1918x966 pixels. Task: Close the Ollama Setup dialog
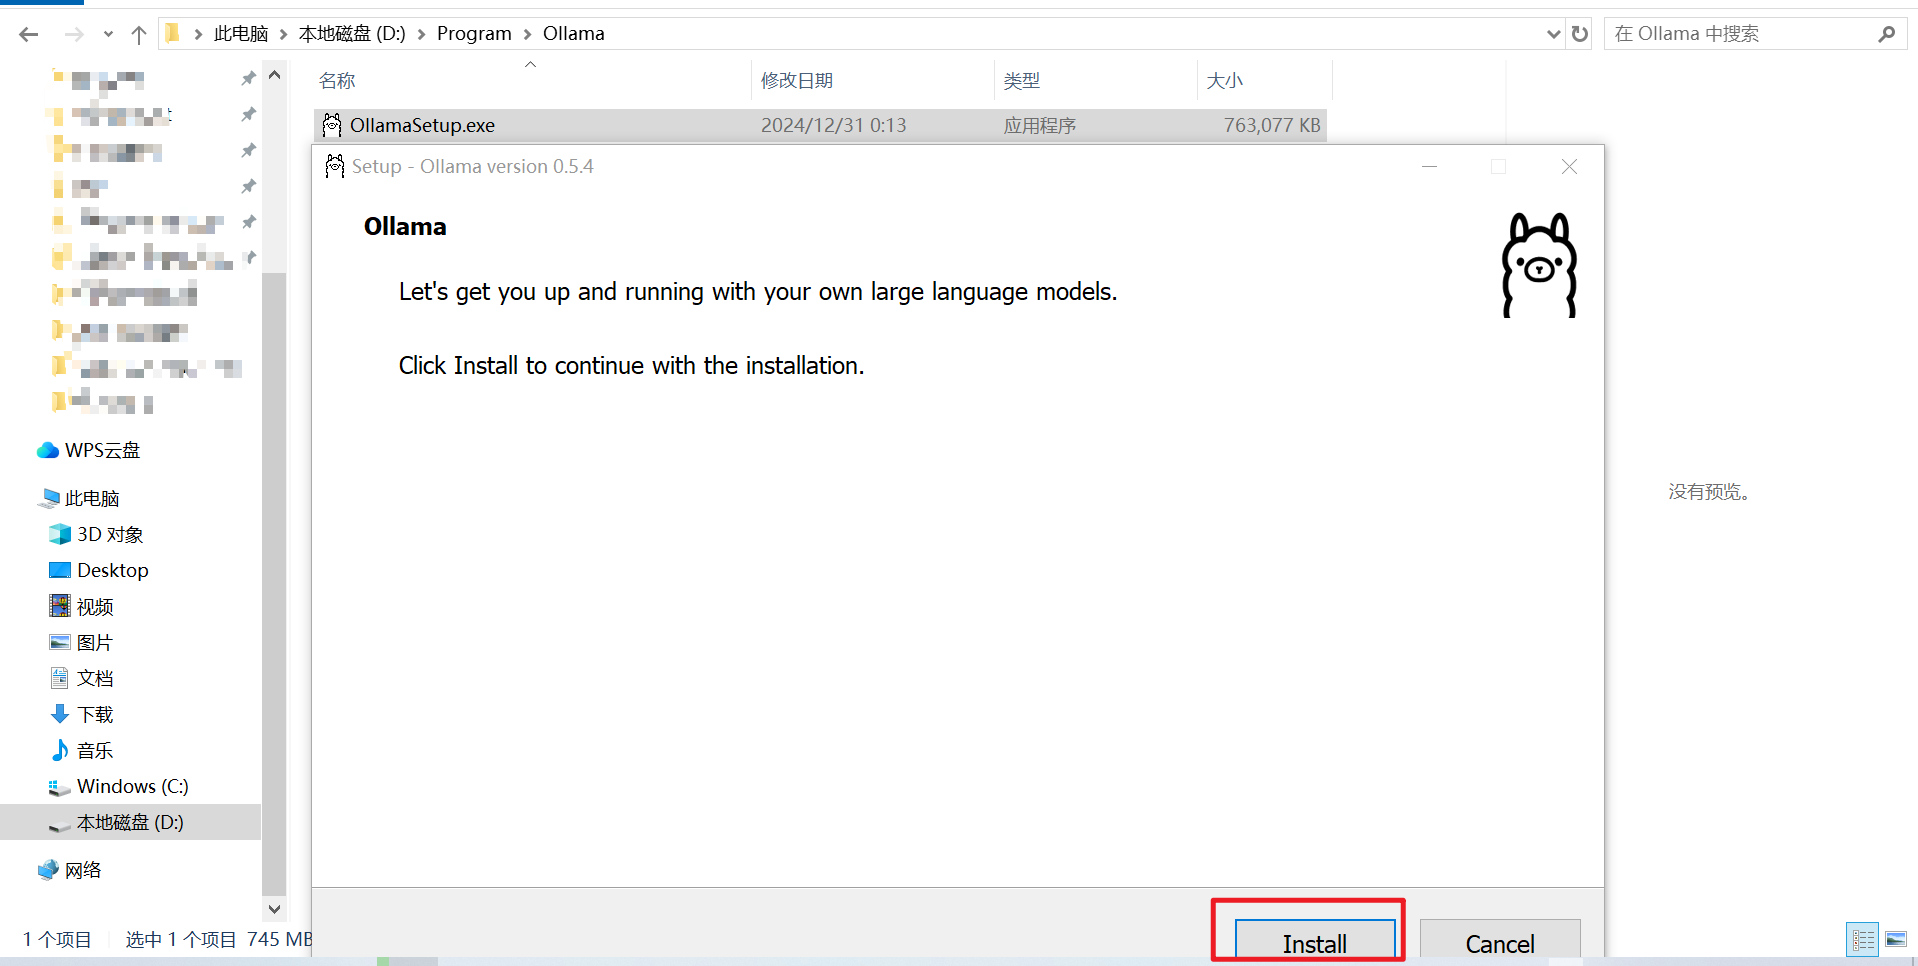click(1569, 167)
